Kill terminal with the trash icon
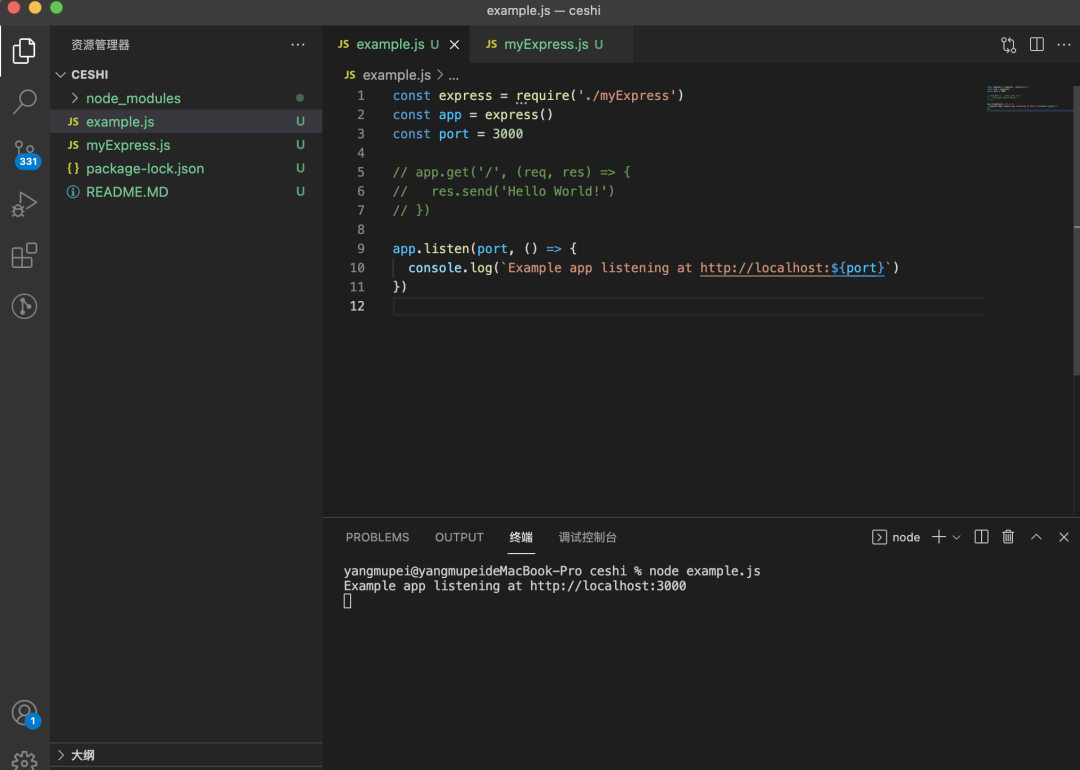The image size is (1080, 770). pyautogui.click(x=1008, y=537)
